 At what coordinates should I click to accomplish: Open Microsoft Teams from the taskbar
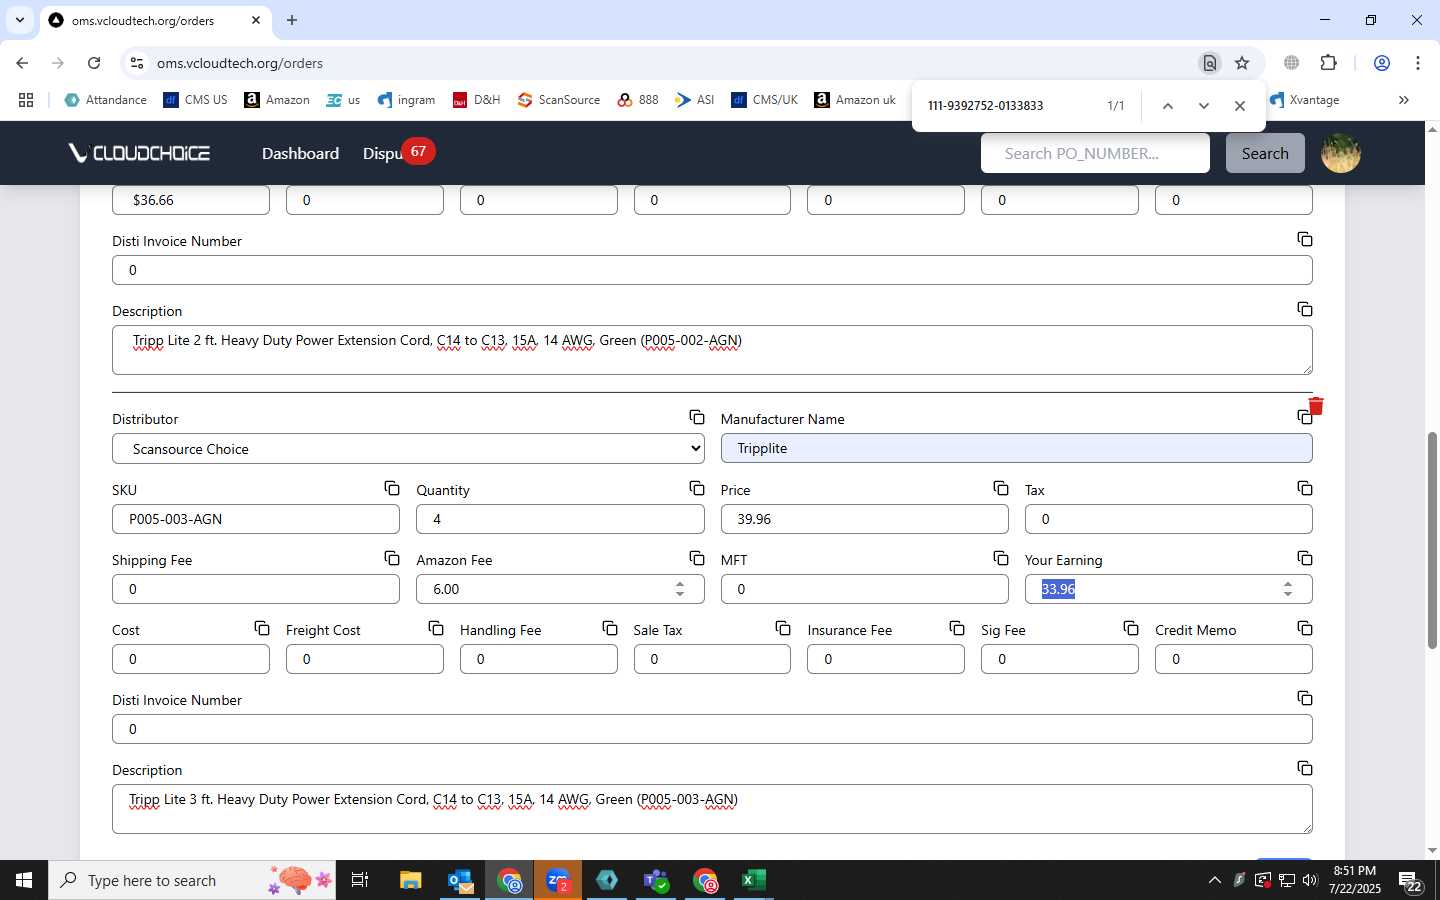tap(656, 880)
